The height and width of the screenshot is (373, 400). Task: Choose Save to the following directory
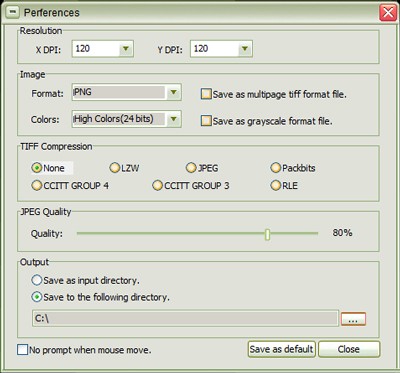[37, 297]
